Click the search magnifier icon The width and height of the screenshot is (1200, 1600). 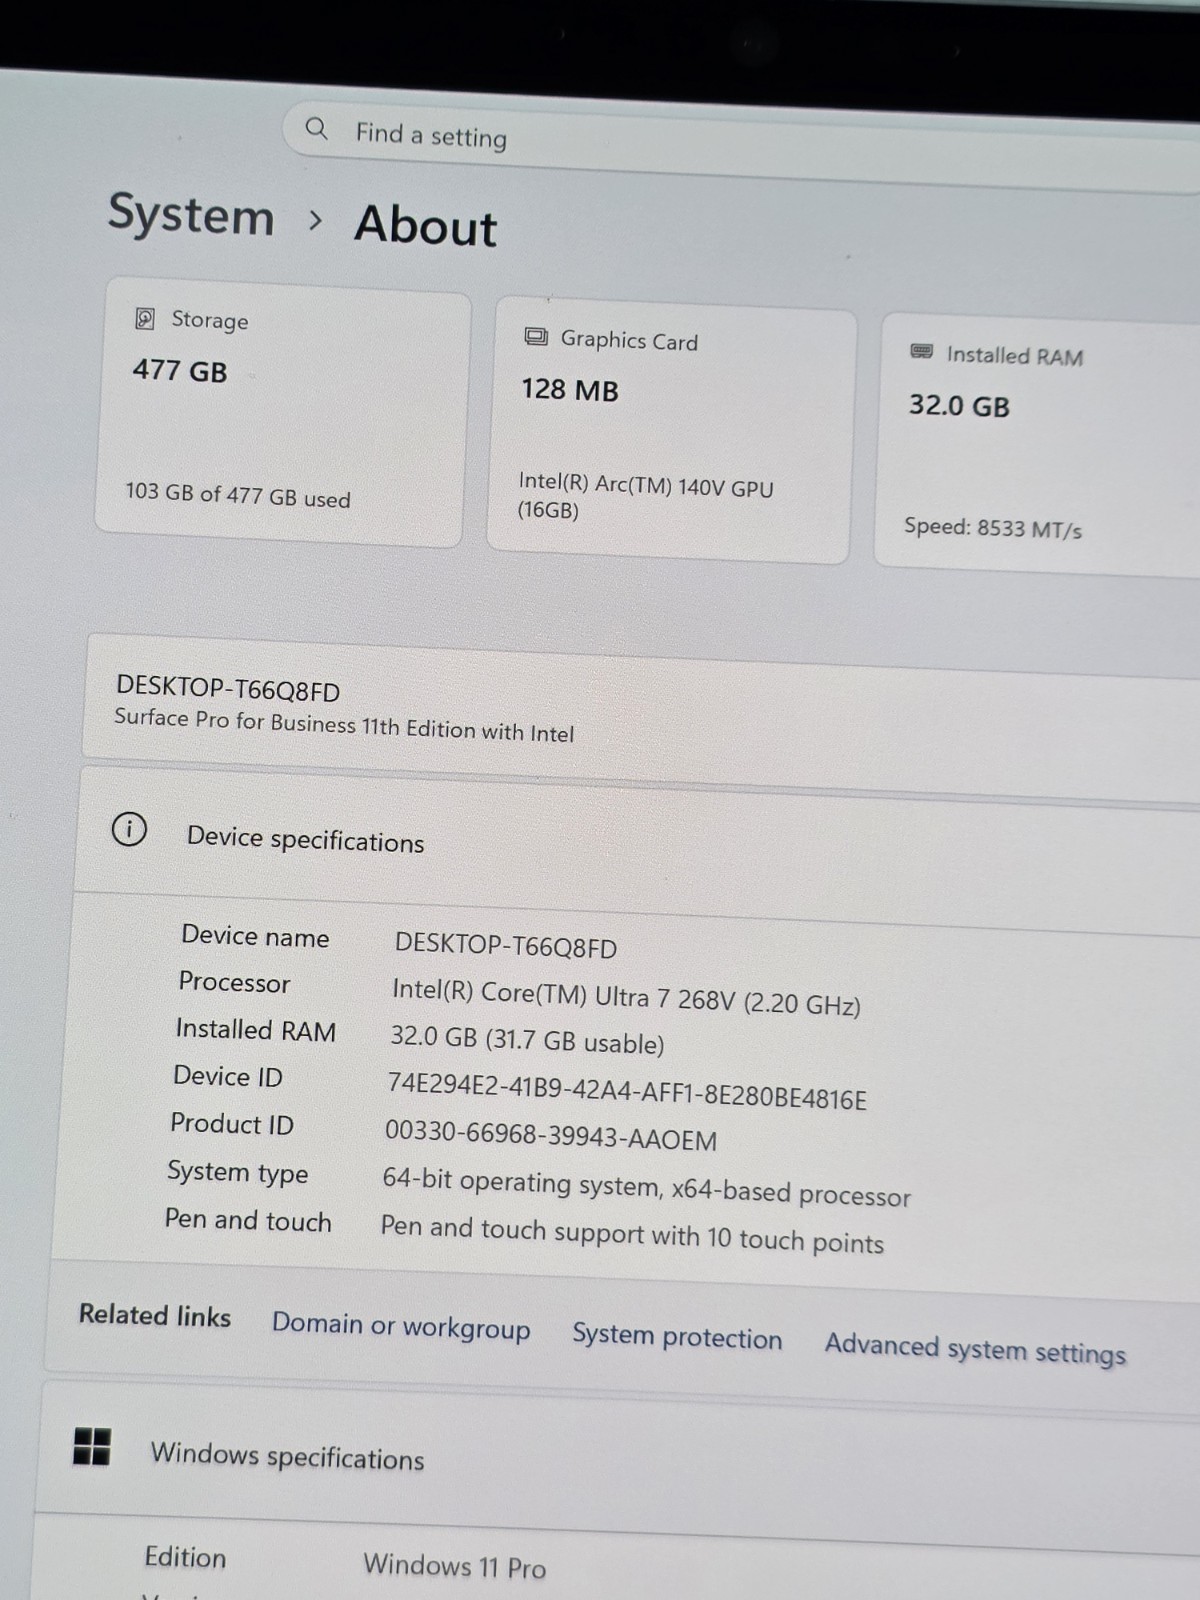(316, 128)
